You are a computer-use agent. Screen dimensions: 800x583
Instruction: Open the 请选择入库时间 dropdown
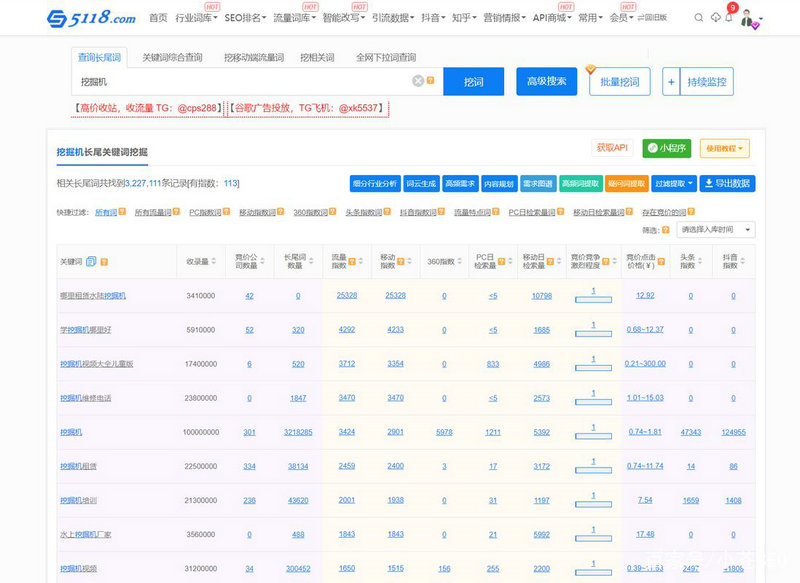click(716, 229)
